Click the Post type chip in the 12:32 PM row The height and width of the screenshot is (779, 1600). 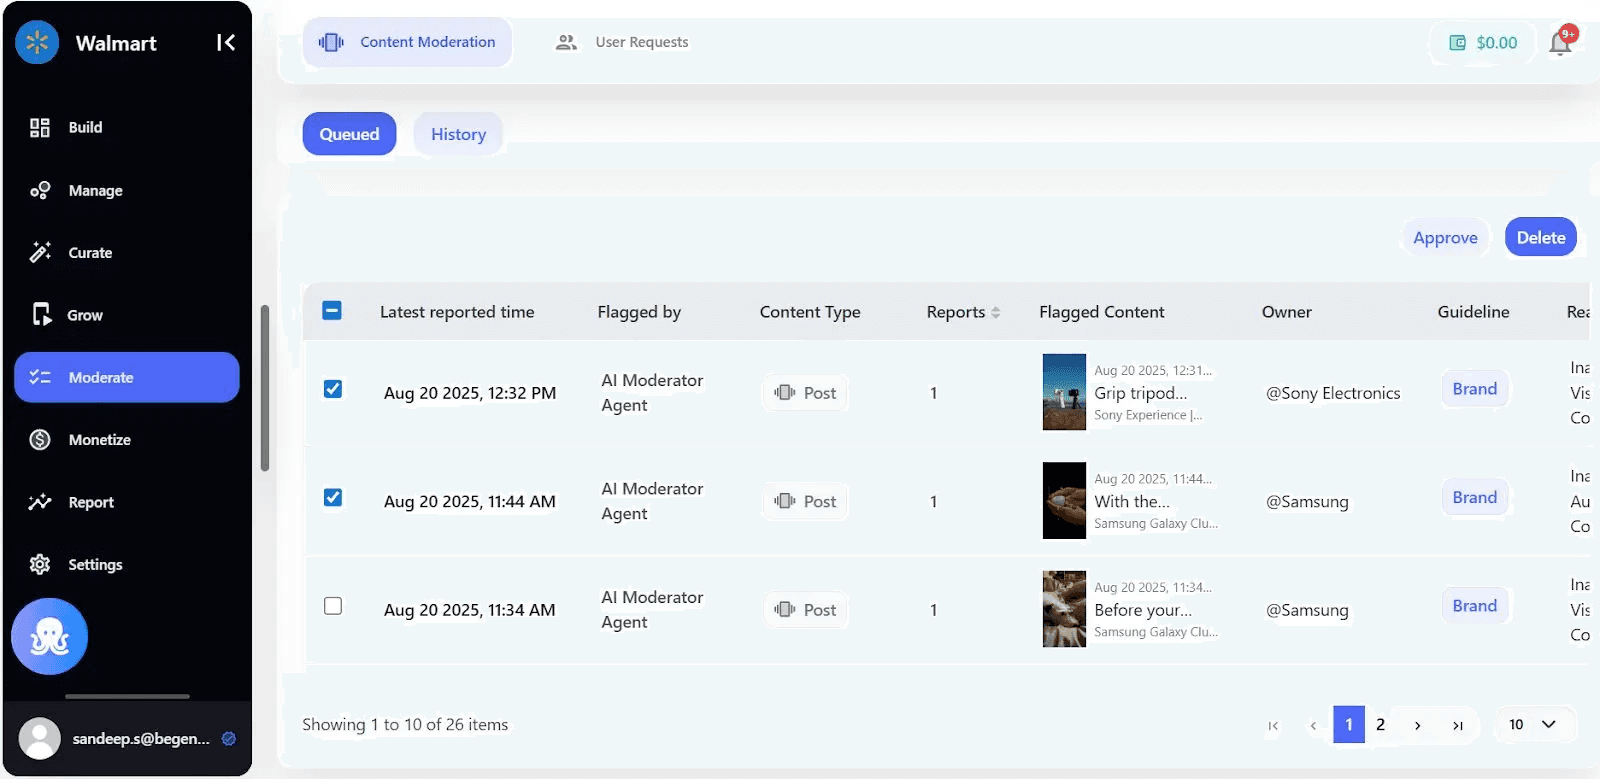pos(805,393)
